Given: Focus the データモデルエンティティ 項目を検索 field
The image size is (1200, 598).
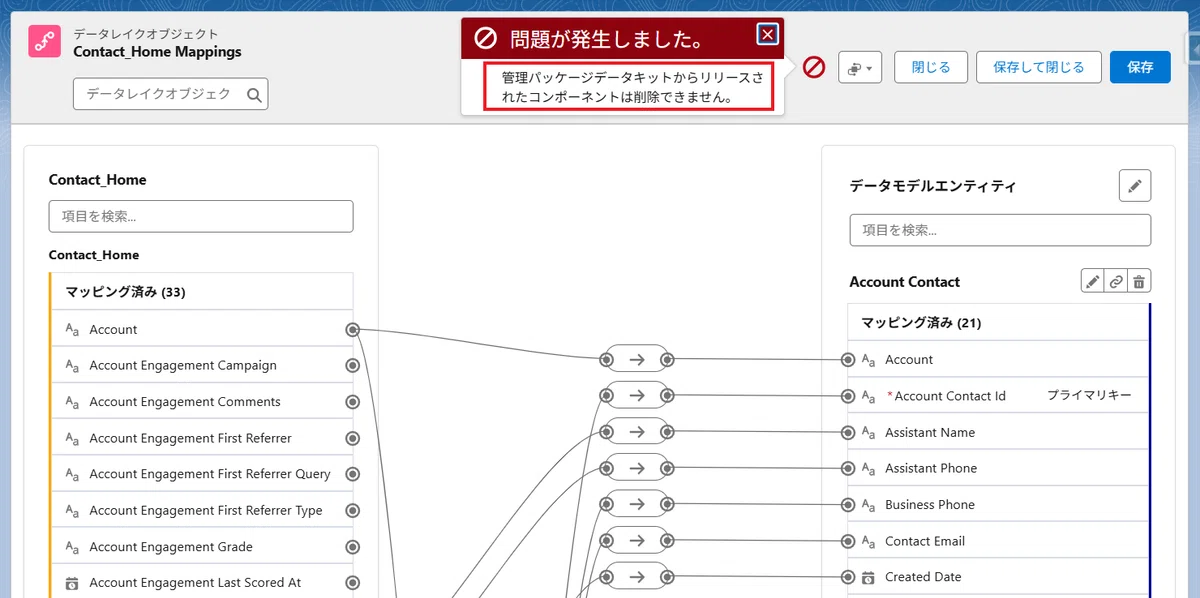Looking at the screenshot, I should tap(1000, 230).
